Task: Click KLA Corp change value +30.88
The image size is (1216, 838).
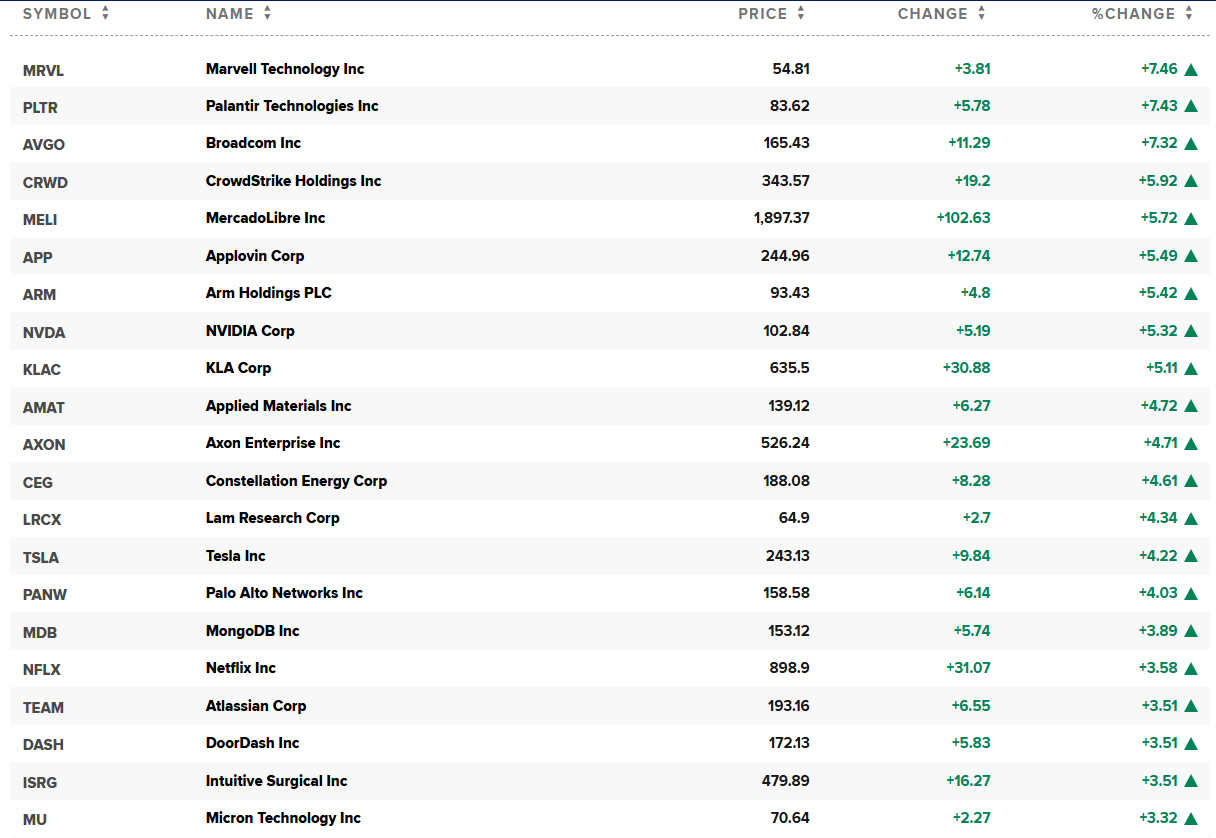Action: pos(966,368)
